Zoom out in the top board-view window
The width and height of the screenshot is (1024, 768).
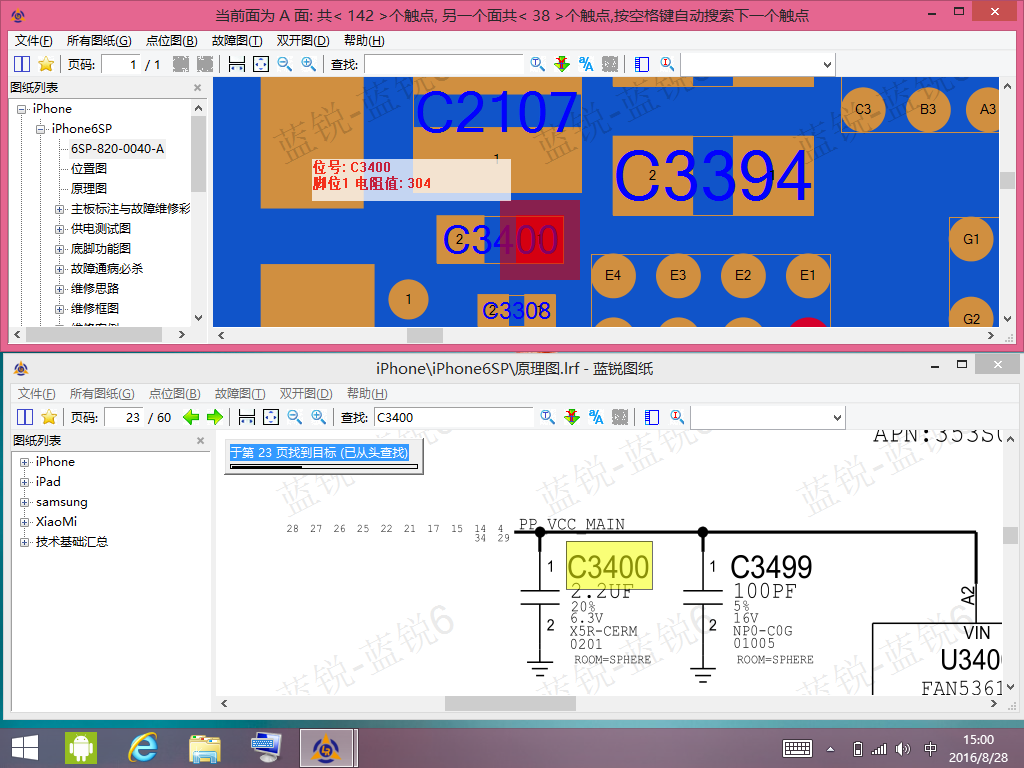[284, 64]
